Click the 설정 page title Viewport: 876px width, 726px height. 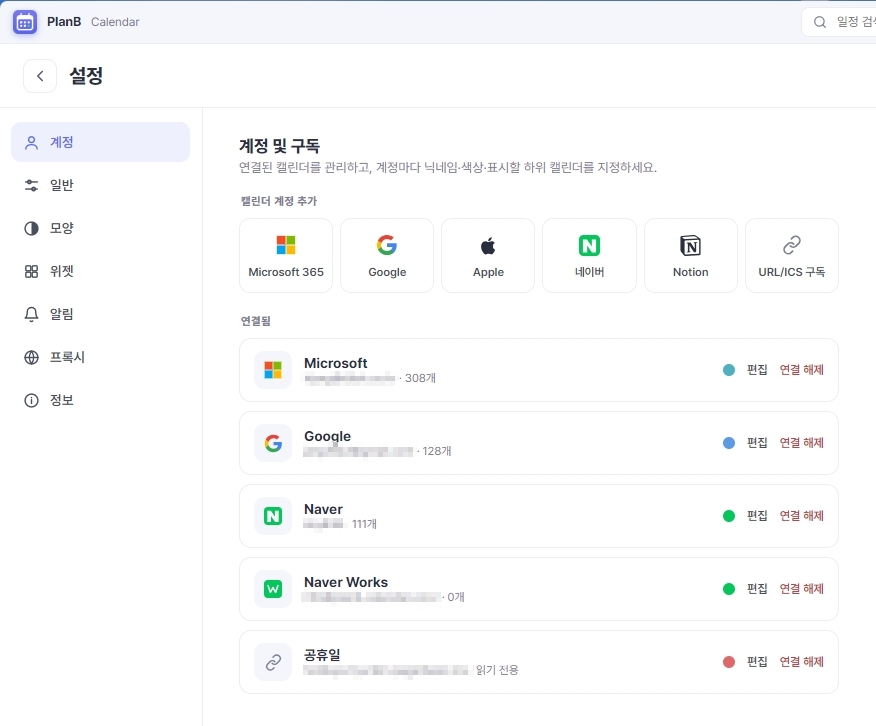(x=86, y=76)
